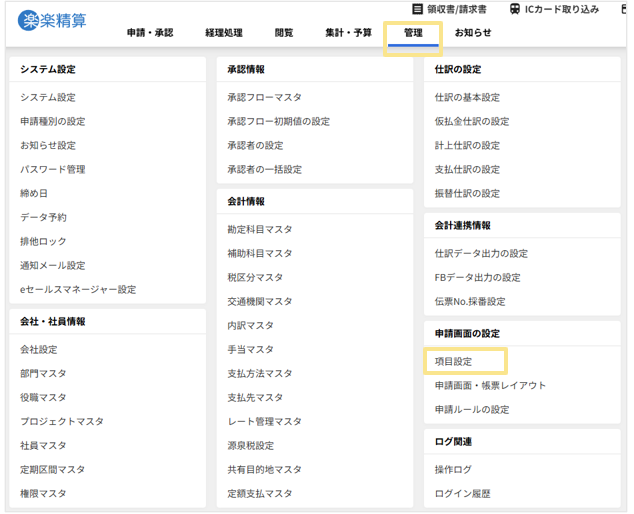Click 仕訳の基本設定 link

(x=467, y=97)
